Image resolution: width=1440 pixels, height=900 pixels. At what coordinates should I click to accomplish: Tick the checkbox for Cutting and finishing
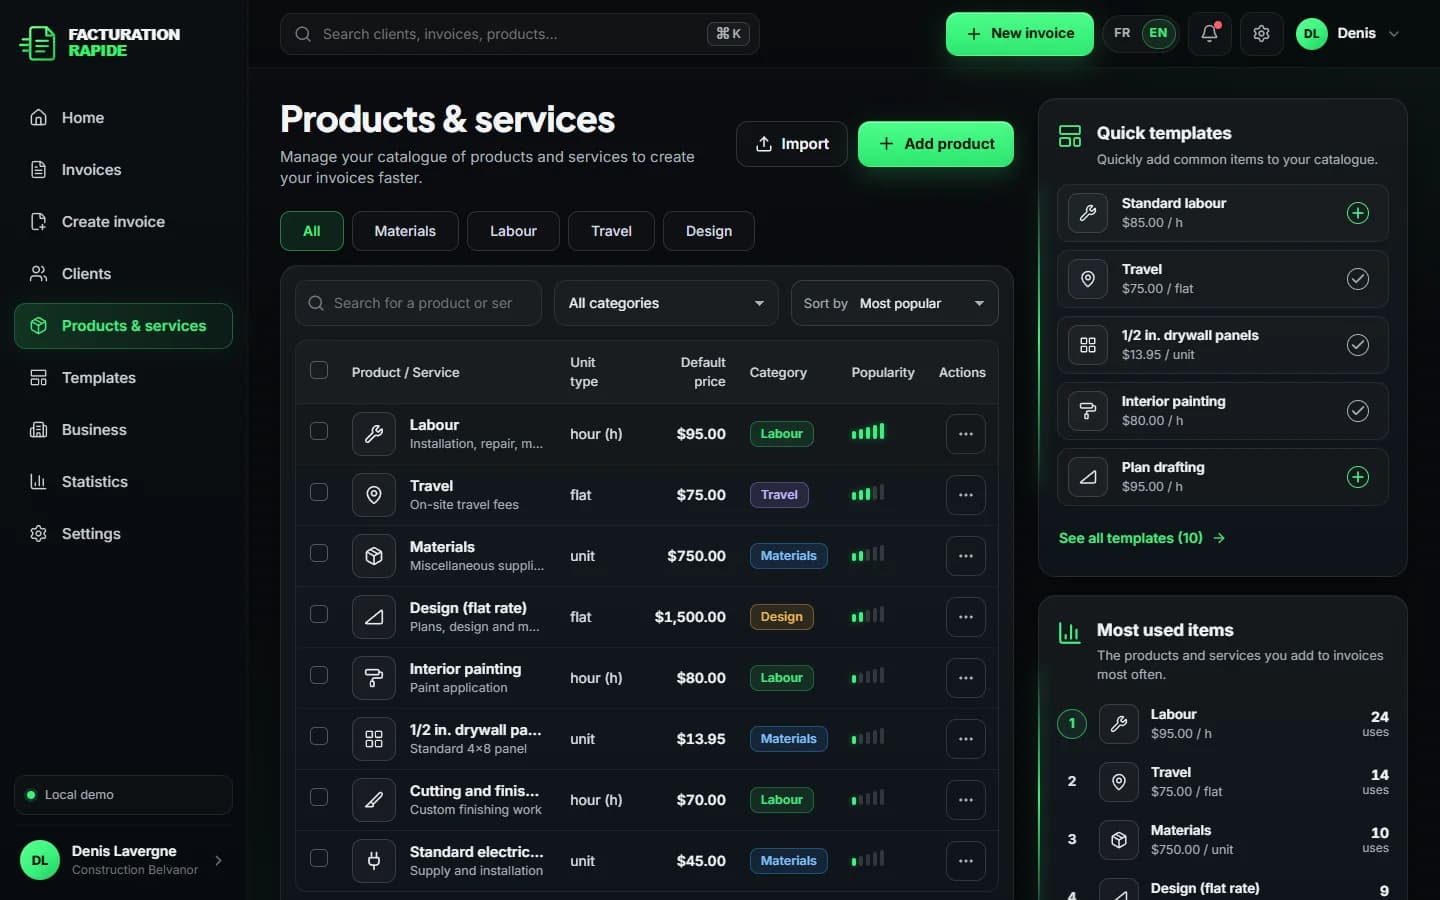(319, 797)
